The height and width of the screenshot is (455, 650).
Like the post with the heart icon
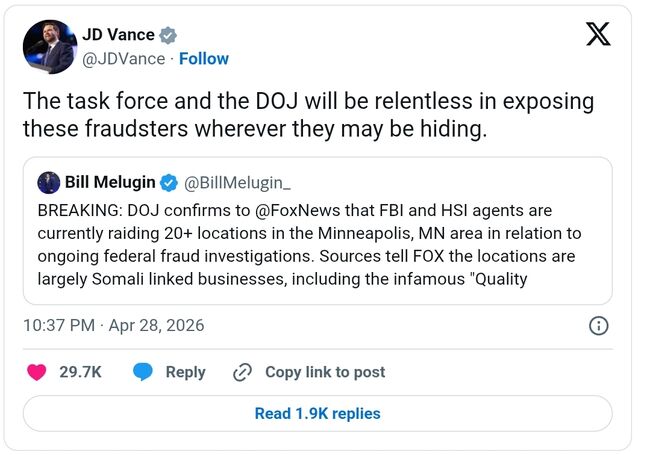[37, 372]
